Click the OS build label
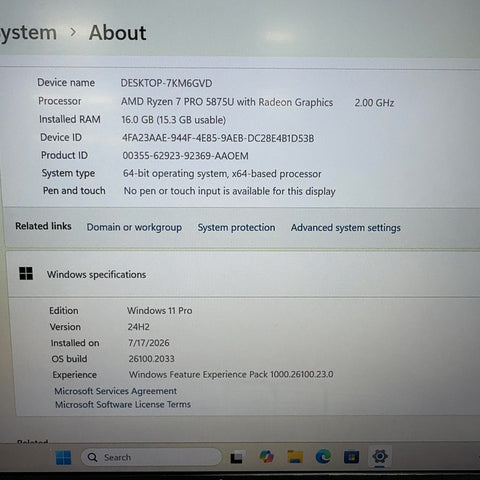 click(x=69, y=359)
